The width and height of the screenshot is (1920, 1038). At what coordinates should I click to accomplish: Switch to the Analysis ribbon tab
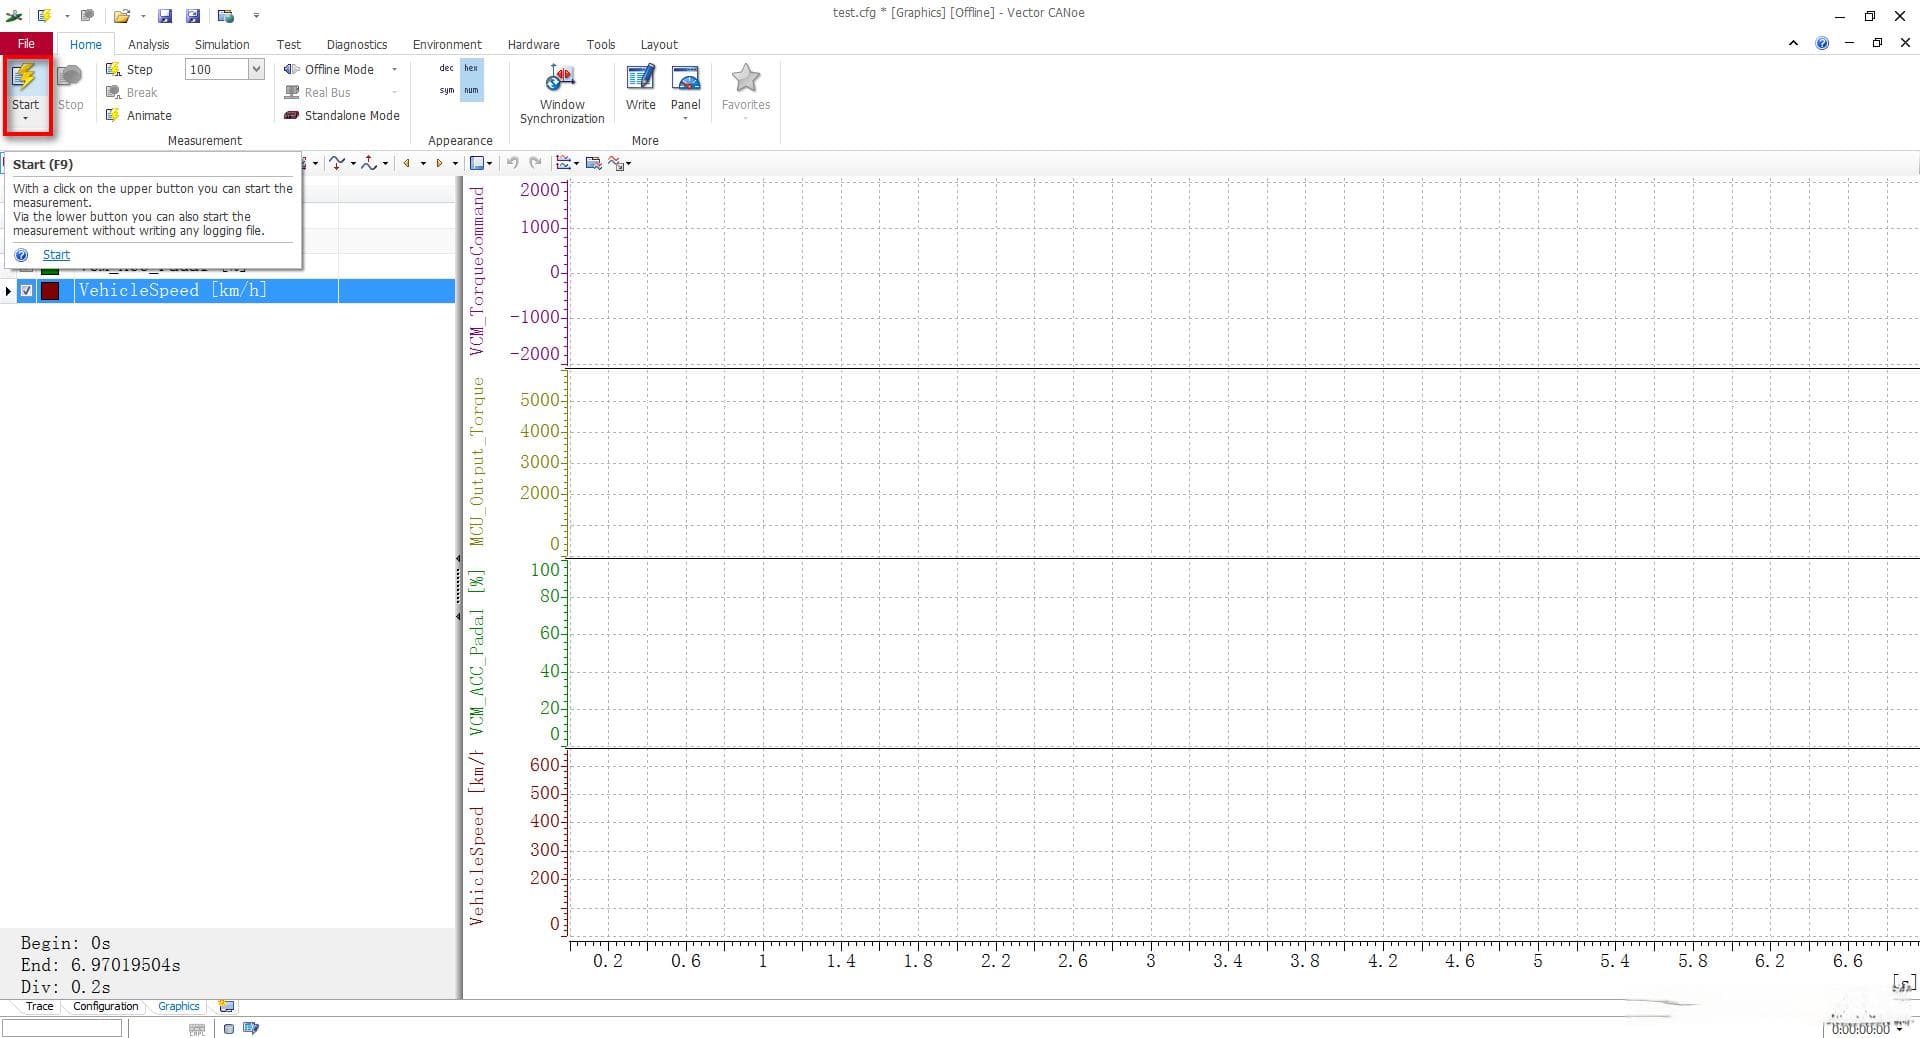pos(148,44)
